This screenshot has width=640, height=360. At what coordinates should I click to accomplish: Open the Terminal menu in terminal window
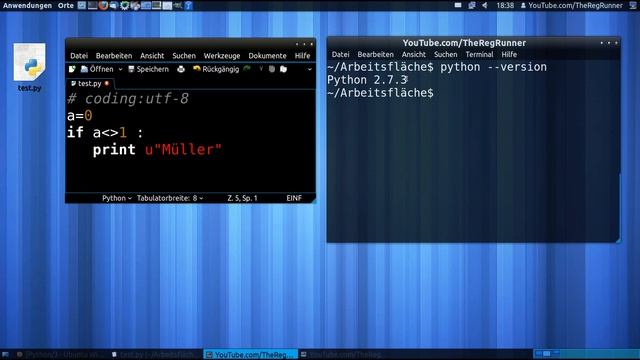[x=479, y=54]
